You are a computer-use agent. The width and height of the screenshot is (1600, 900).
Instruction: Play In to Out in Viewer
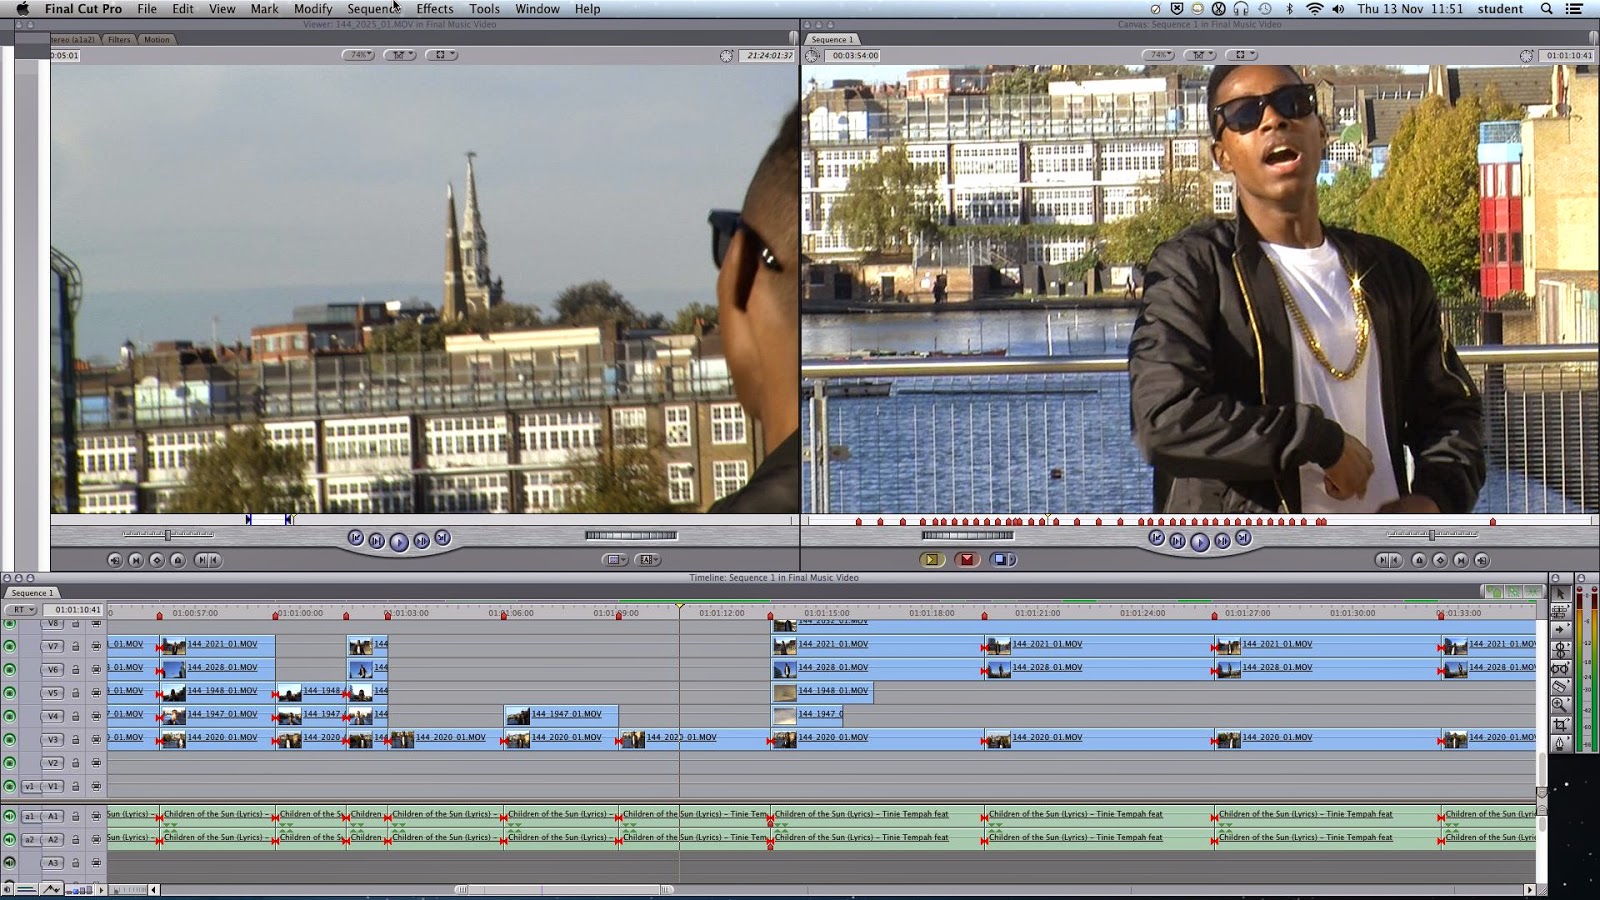(x=377, y=541)
